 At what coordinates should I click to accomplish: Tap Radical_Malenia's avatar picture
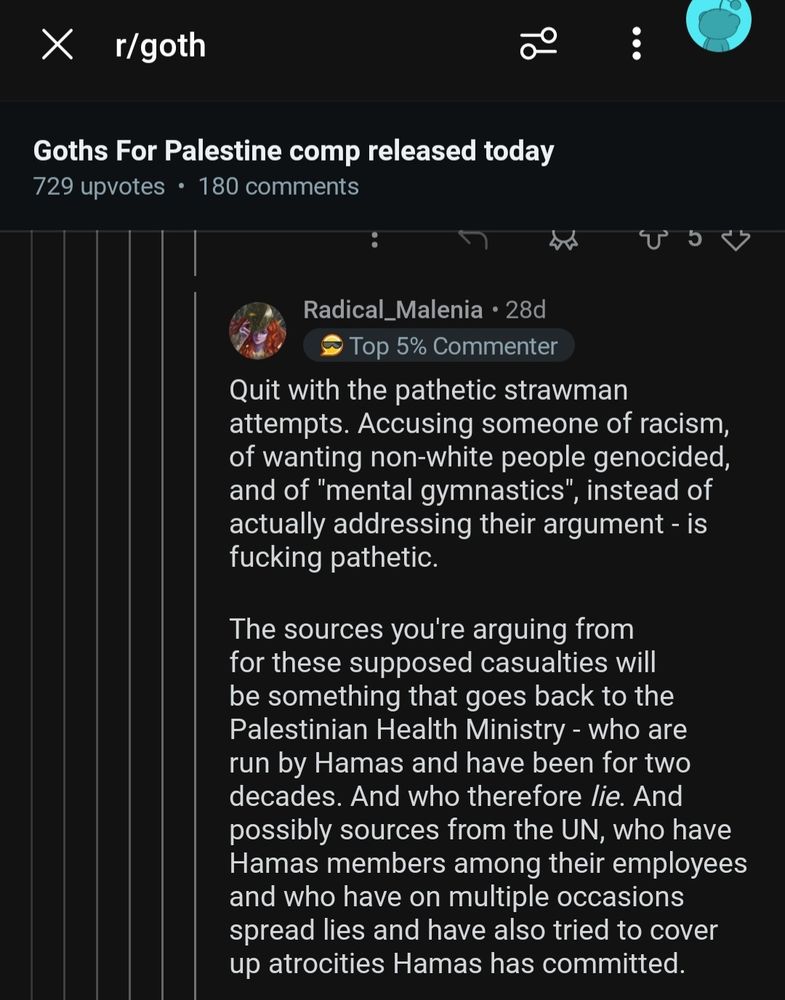(x=258, y=329)
